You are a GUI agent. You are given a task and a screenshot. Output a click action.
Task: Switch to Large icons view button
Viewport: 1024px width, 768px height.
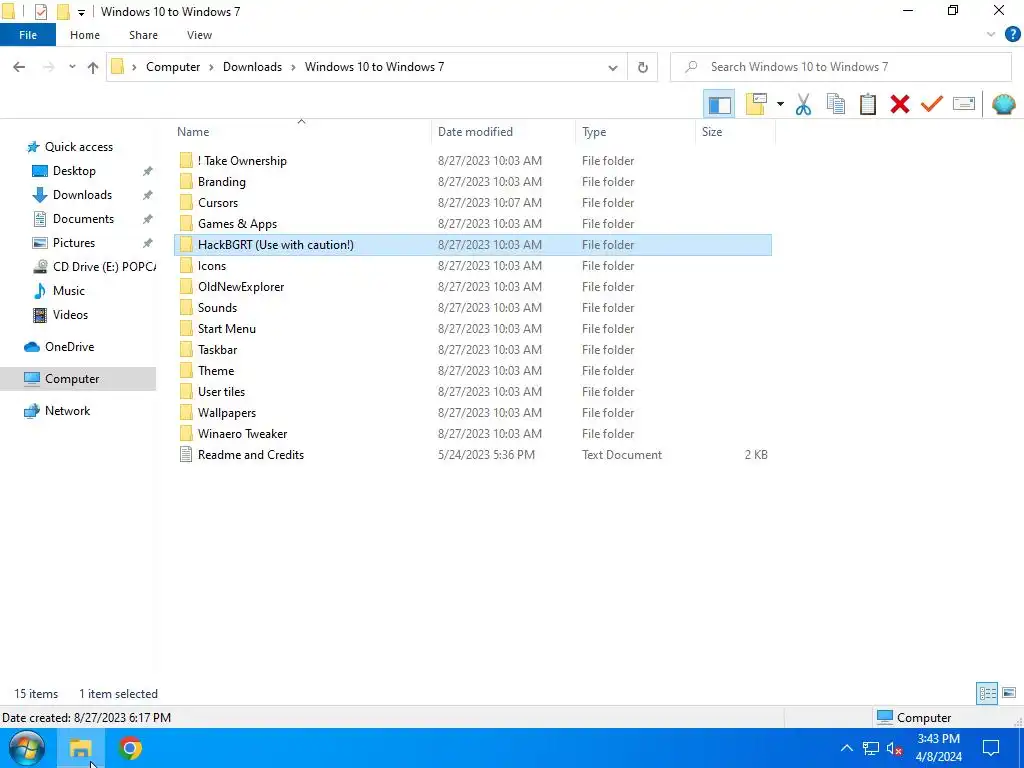[x=1009, y=693]
